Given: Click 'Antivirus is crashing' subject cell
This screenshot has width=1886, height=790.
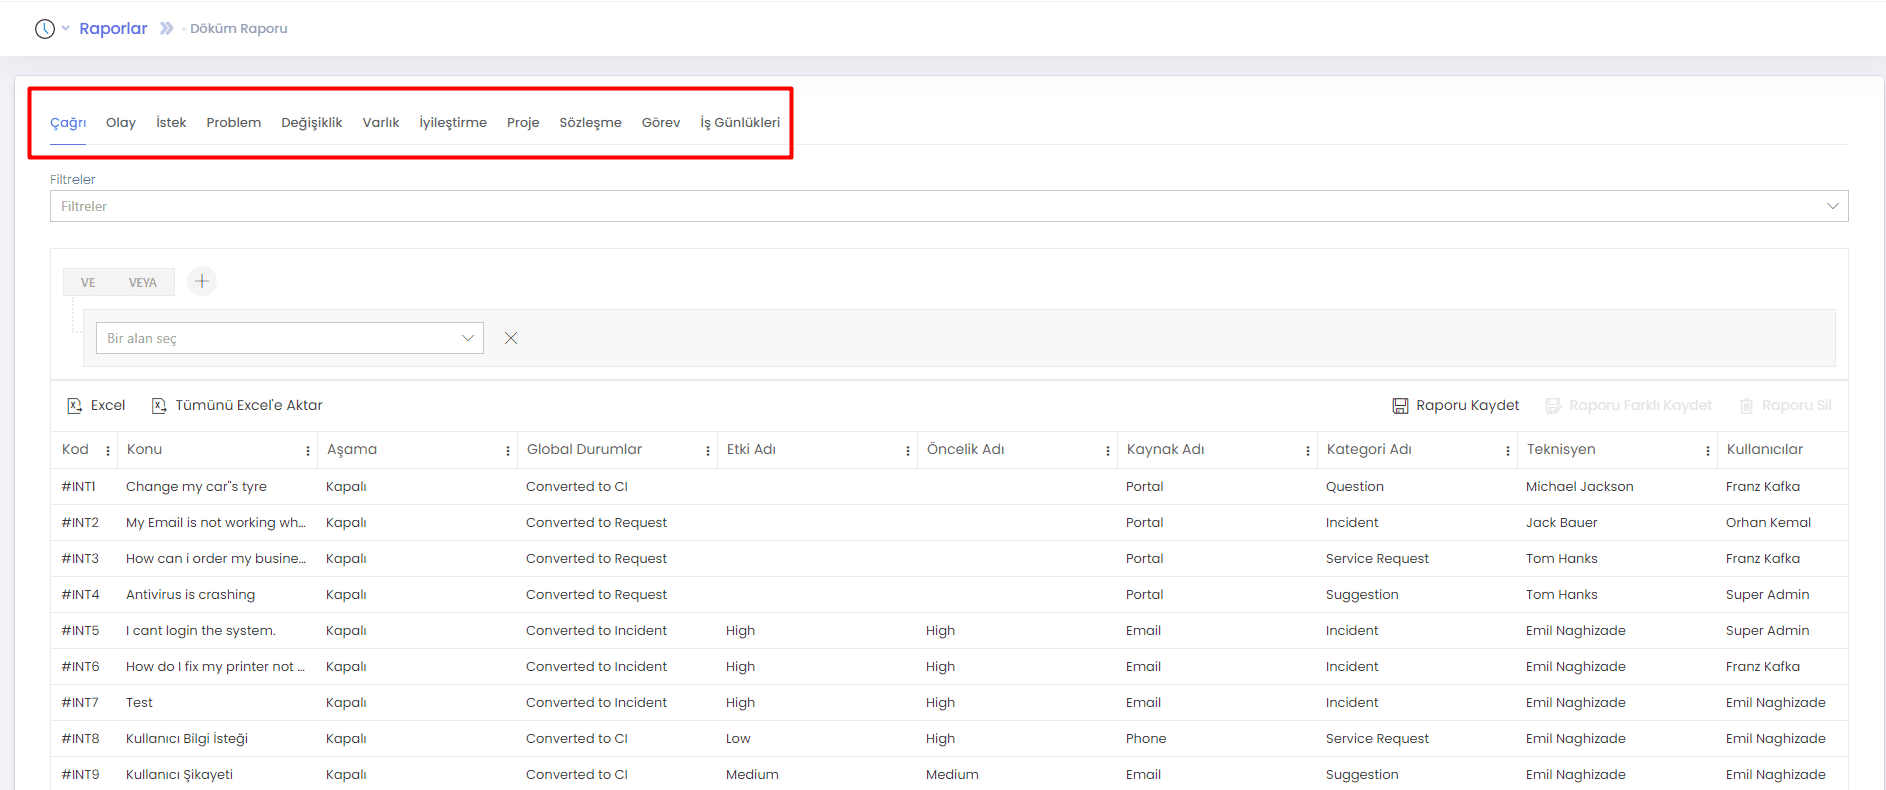Looking at the screenshot, I should click(190, 595).
